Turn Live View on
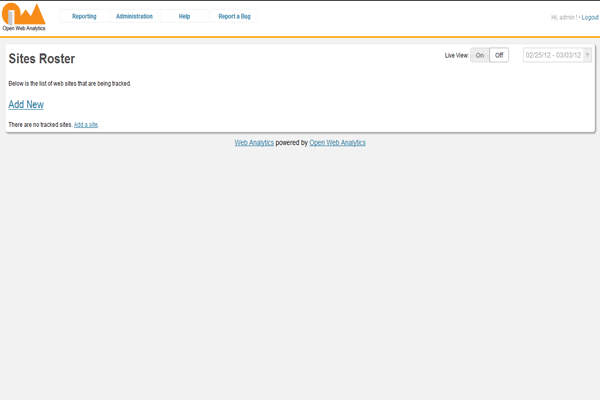600x400 pixels. tap(480, 55)
